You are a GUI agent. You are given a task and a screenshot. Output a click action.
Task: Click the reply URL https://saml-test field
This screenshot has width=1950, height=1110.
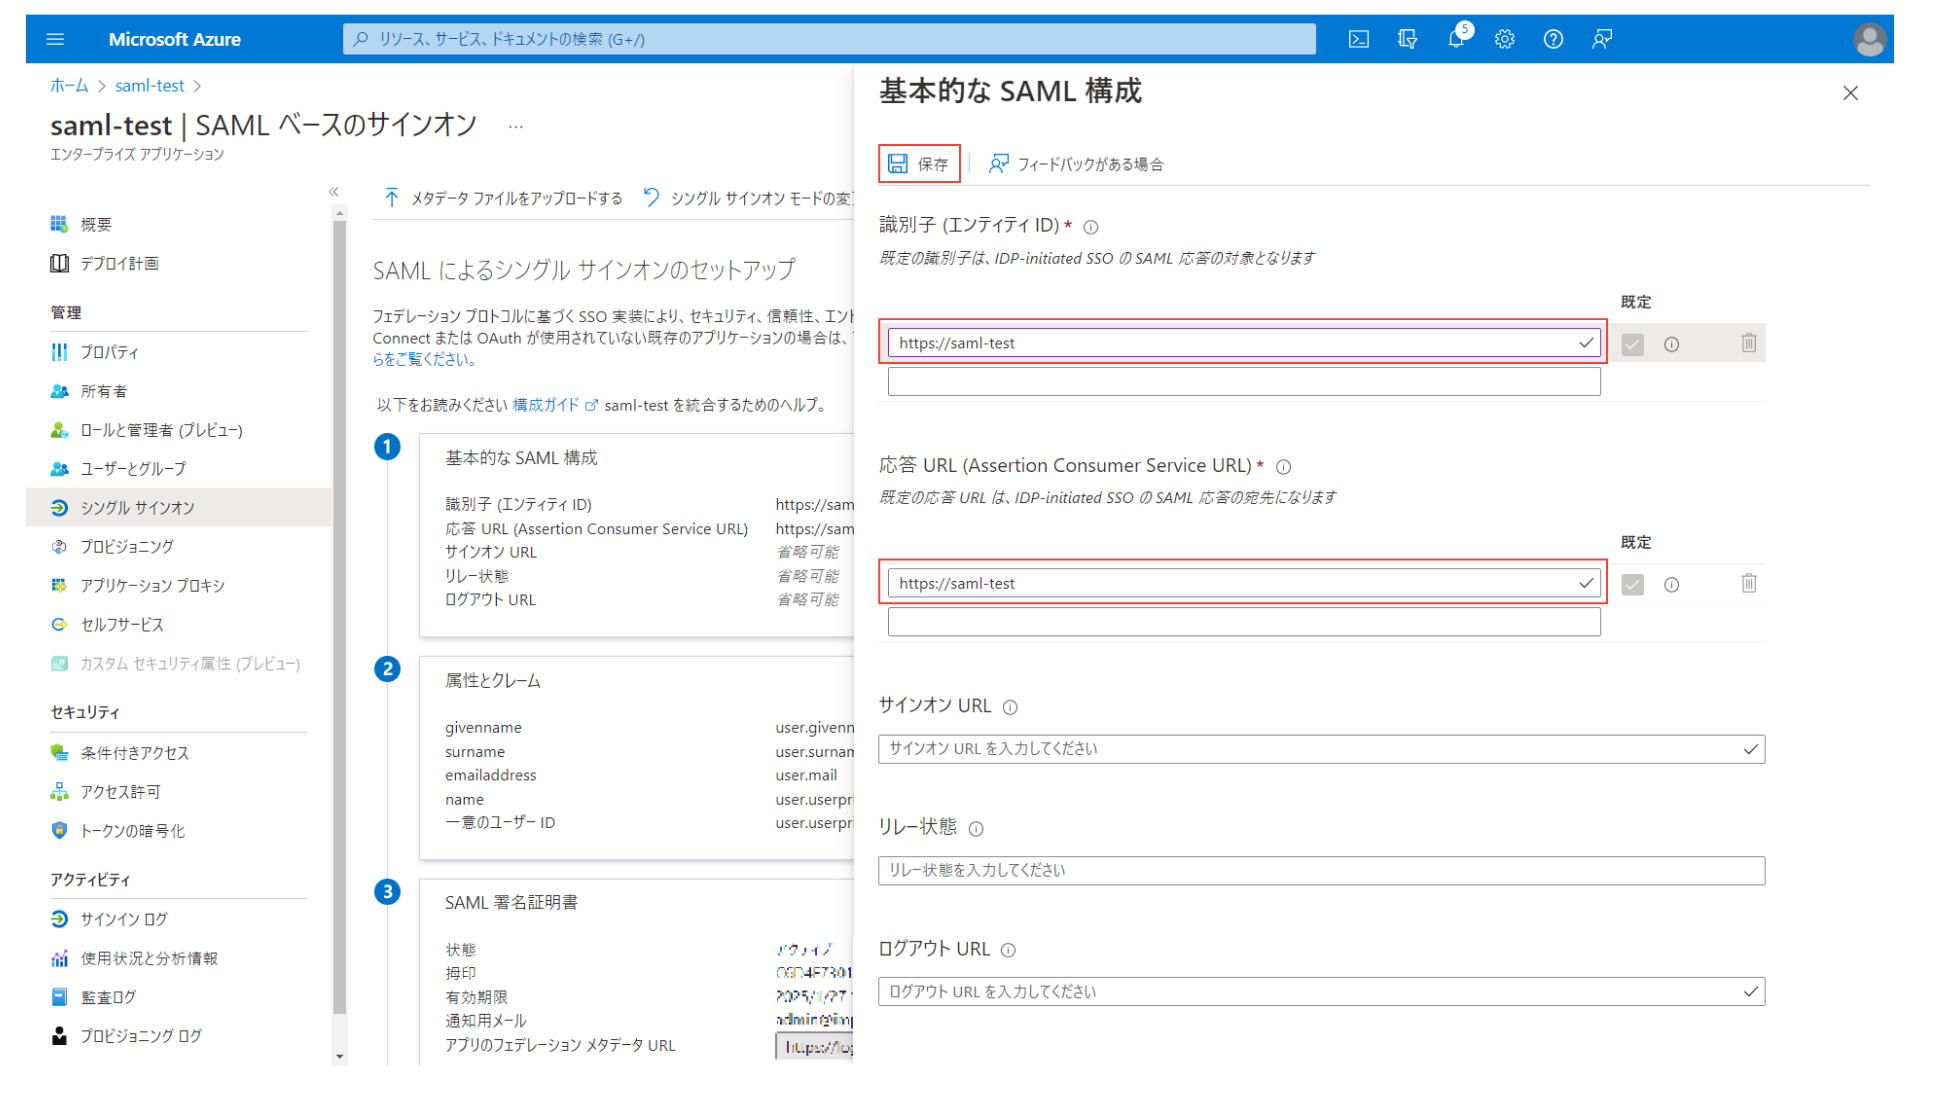[1243, 583]
